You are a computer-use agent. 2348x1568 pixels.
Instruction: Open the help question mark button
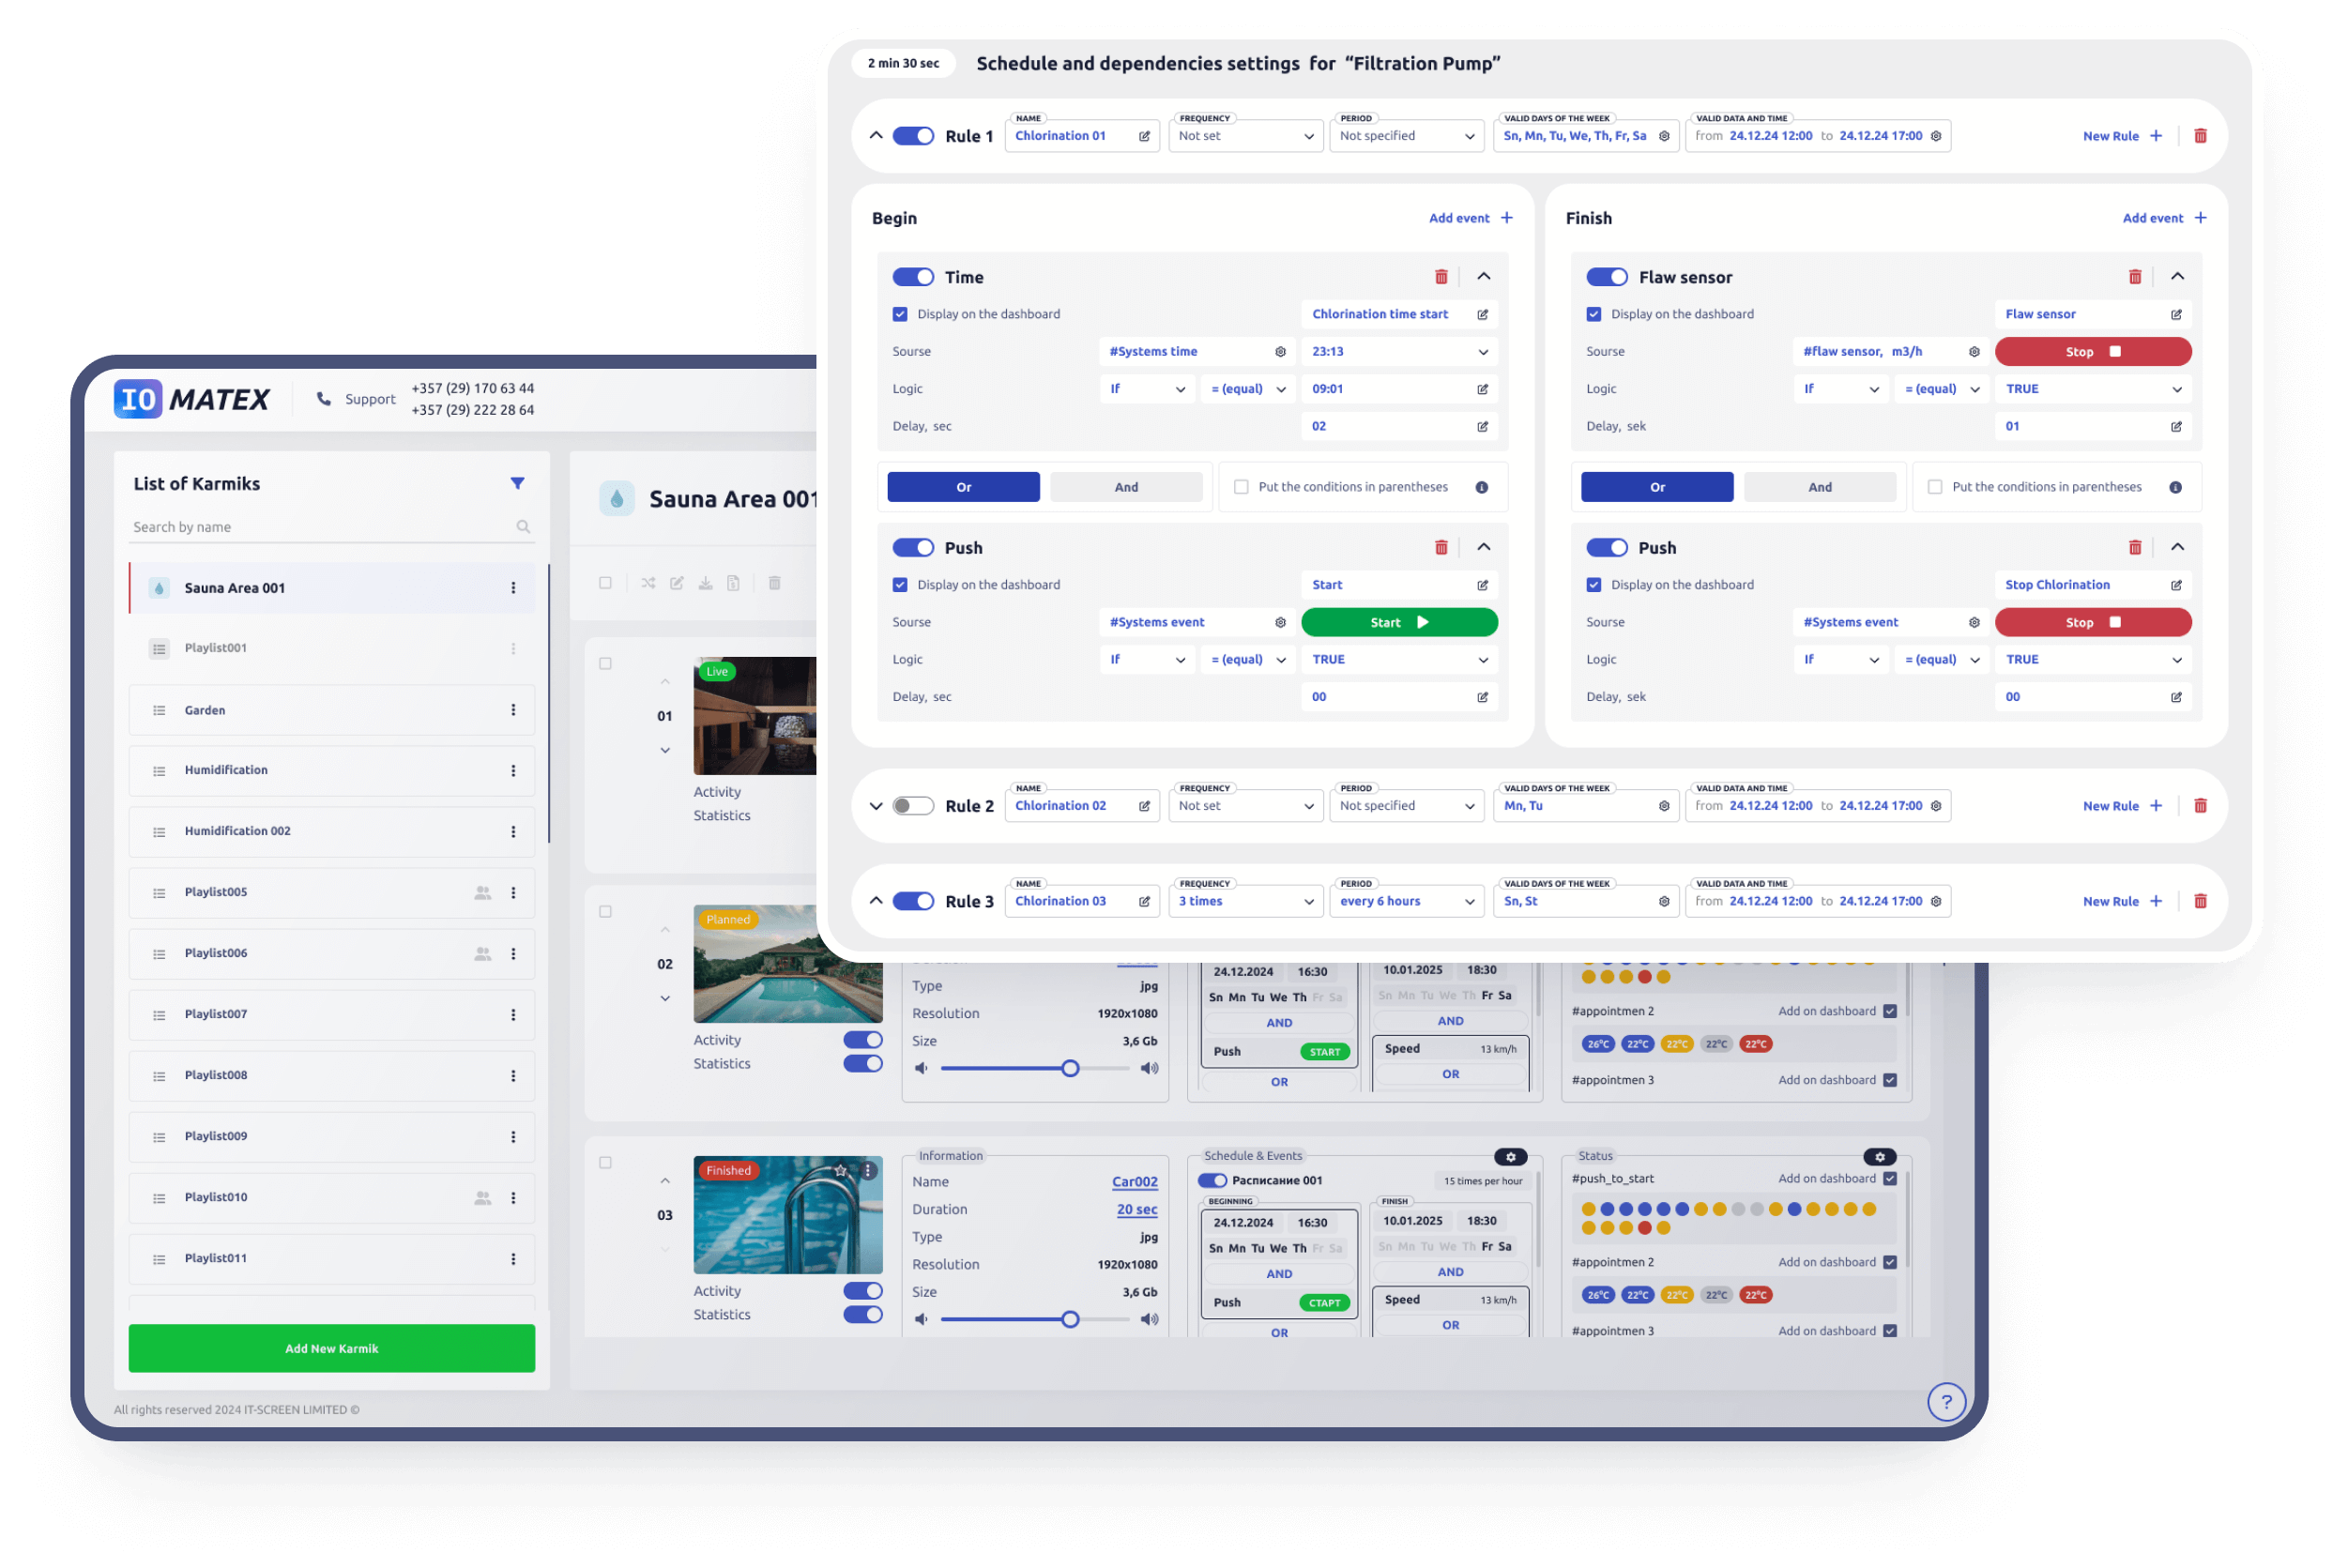(1946, 1402)
